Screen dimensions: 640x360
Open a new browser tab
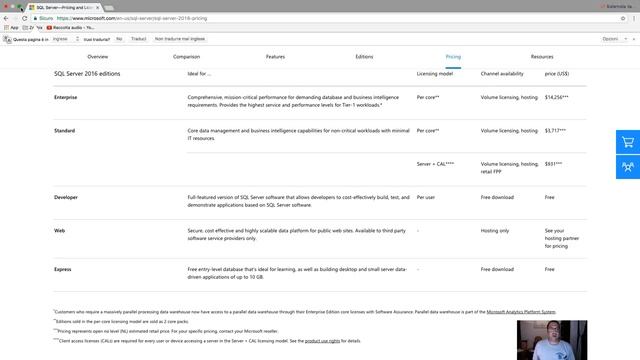[x=109, y=8]
